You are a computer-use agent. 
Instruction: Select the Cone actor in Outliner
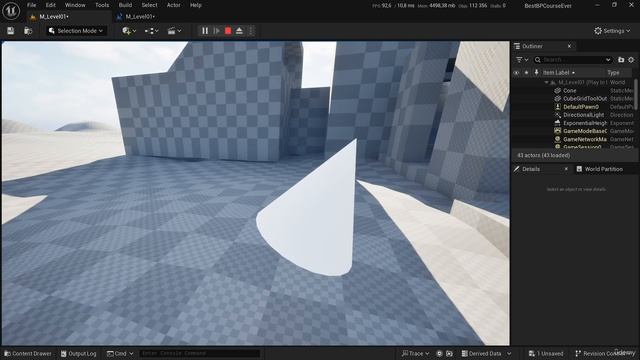(x=569, y=91)
